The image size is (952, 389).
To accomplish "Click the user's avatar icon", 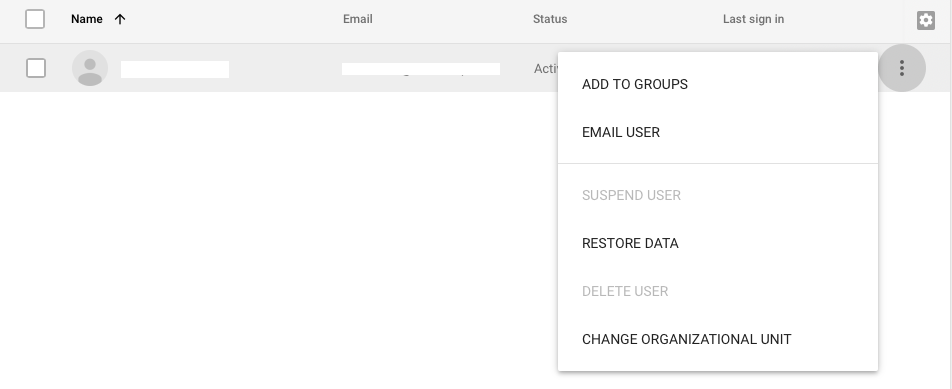I will pyautogui.click(x=90, y=68).
